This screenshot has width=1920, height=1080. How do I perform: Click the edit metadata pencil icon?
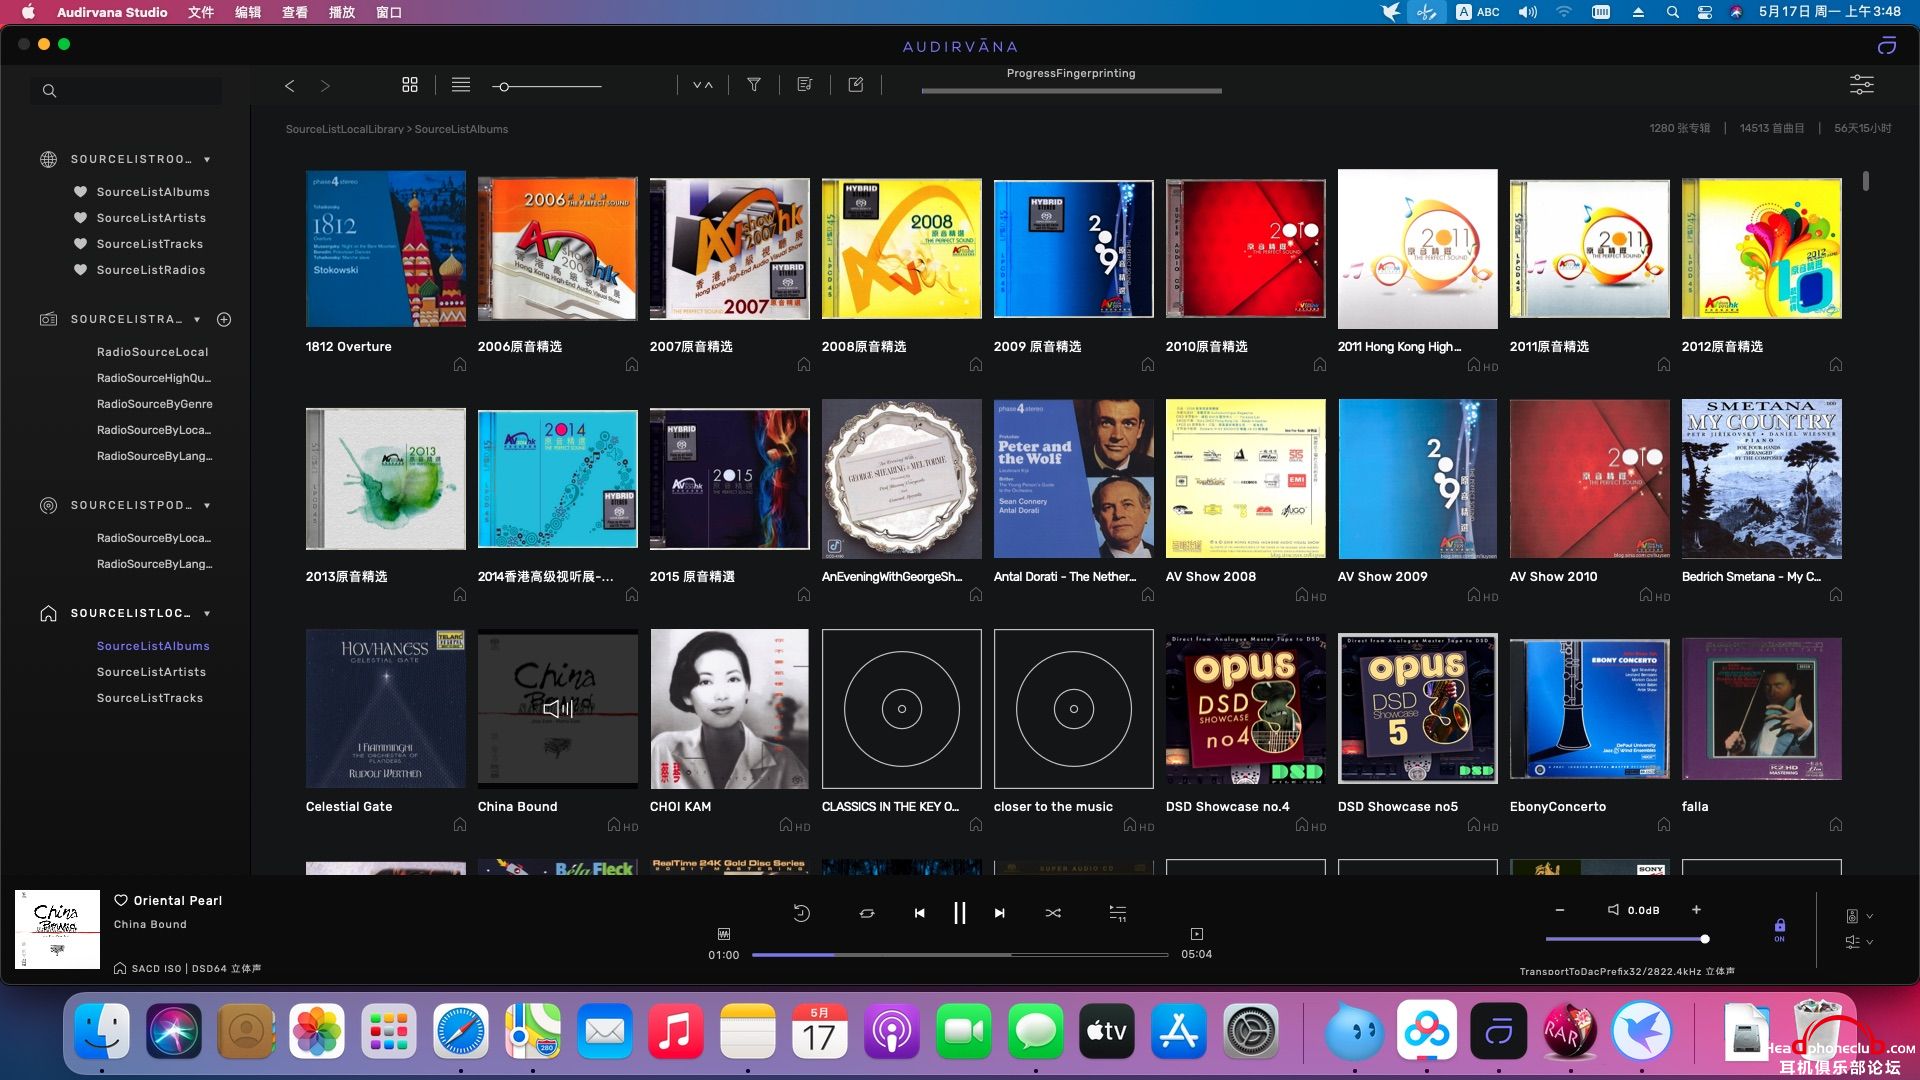856,85
